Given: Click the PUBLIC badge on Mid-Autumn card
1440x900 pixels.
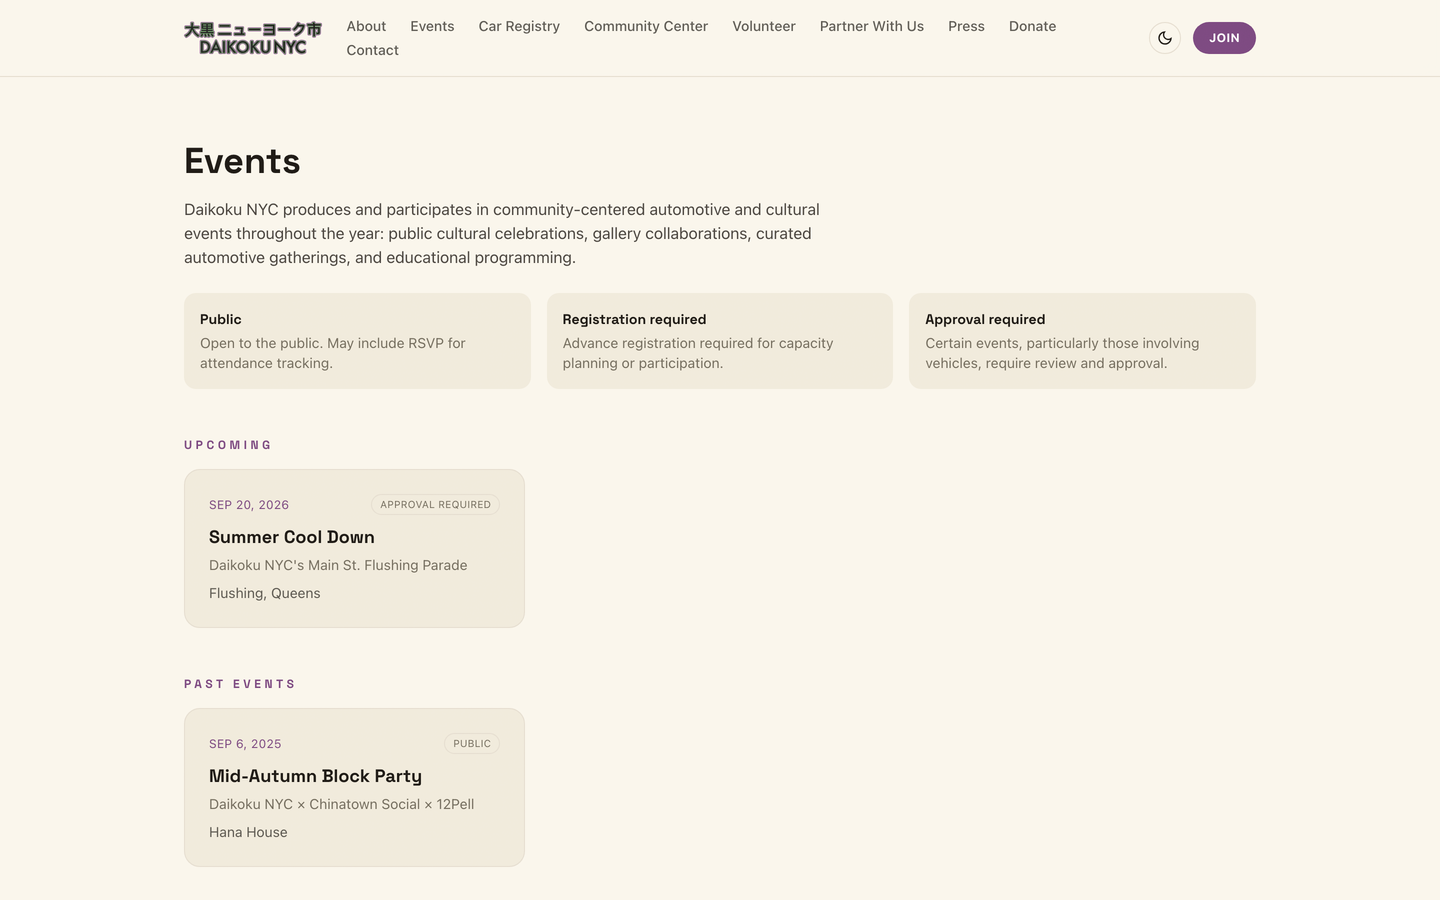Looking at the screenshot, I should tap(472, 744).
